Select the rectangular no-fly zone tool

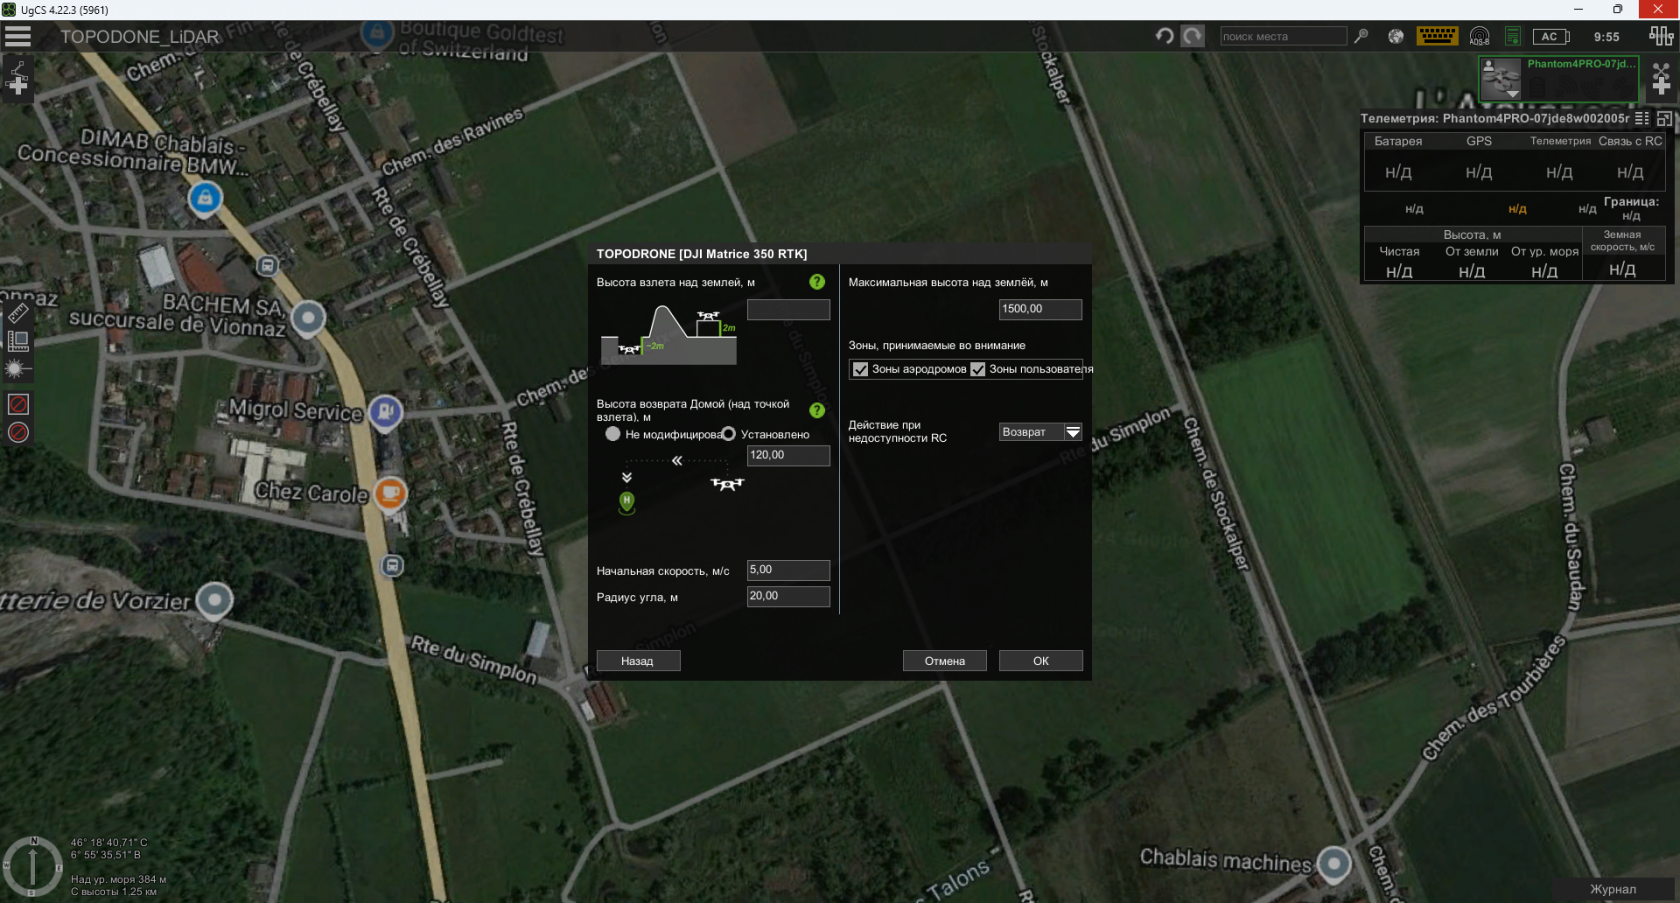[18, 404]
